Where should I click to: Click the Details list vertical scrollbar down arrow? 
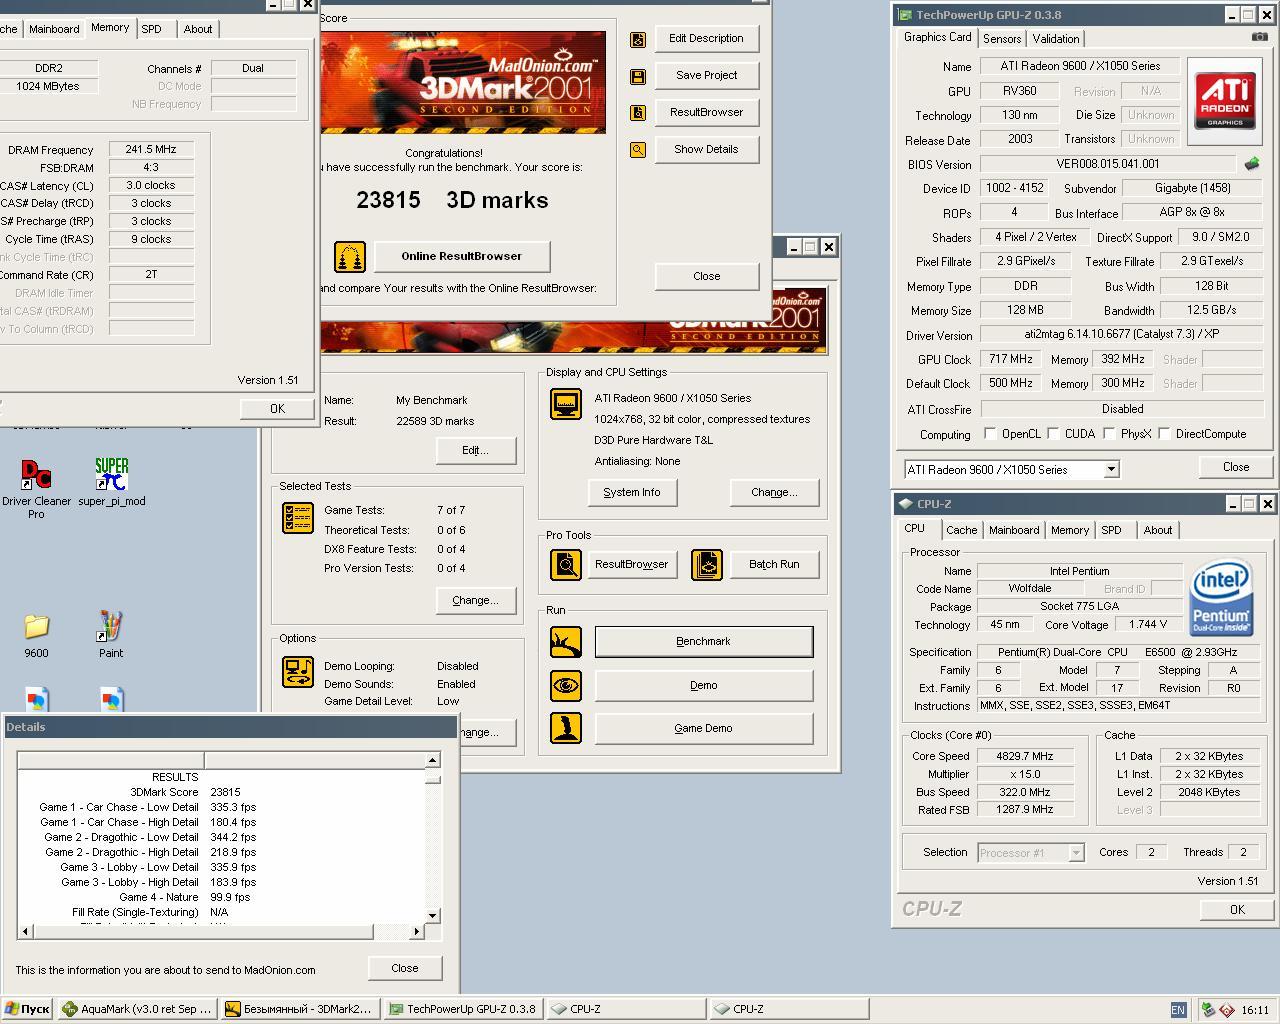(433, 915)
